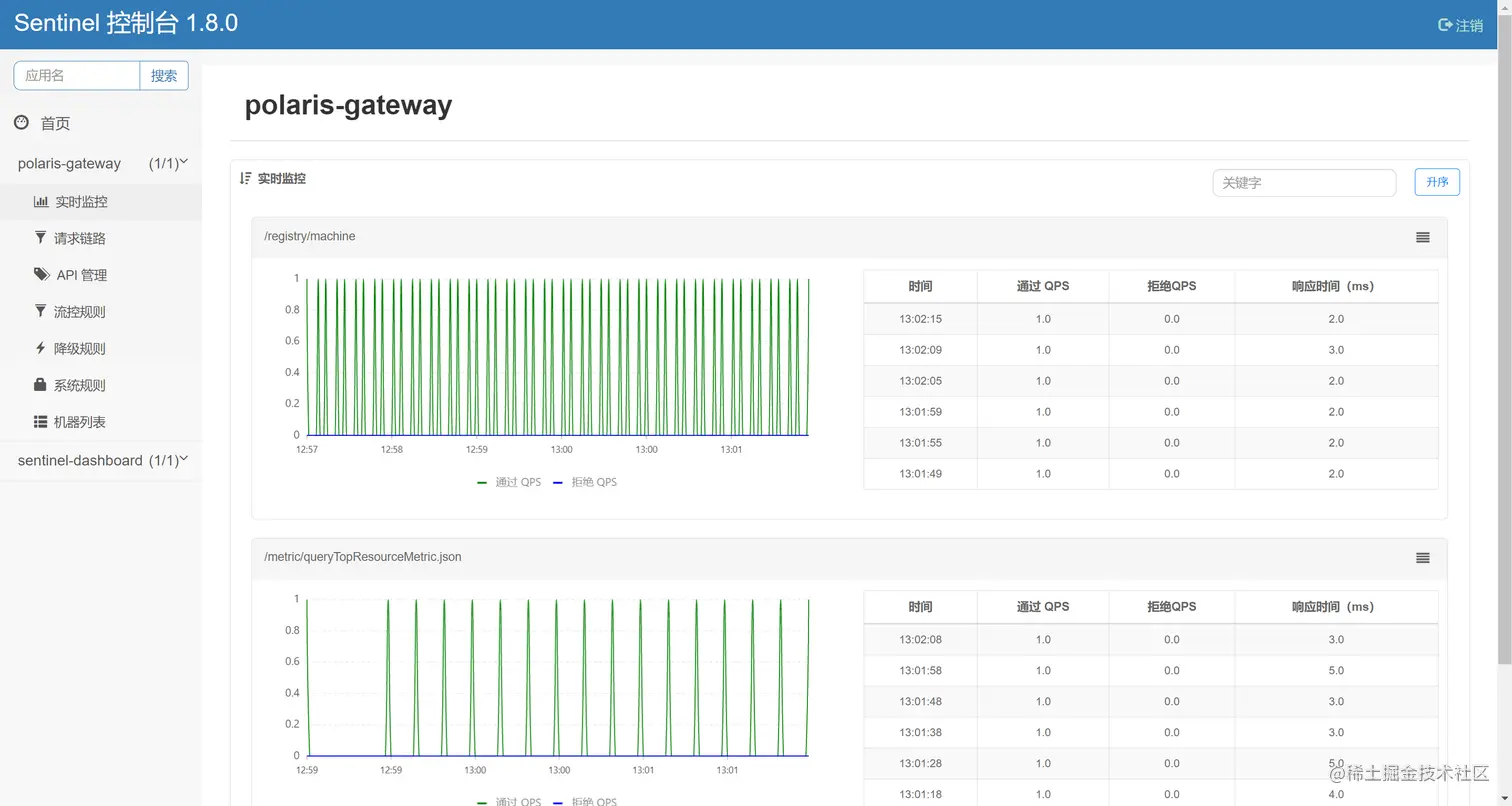Click the tags icon beside API 管理
1512x806 pixels.
(41, 274)
